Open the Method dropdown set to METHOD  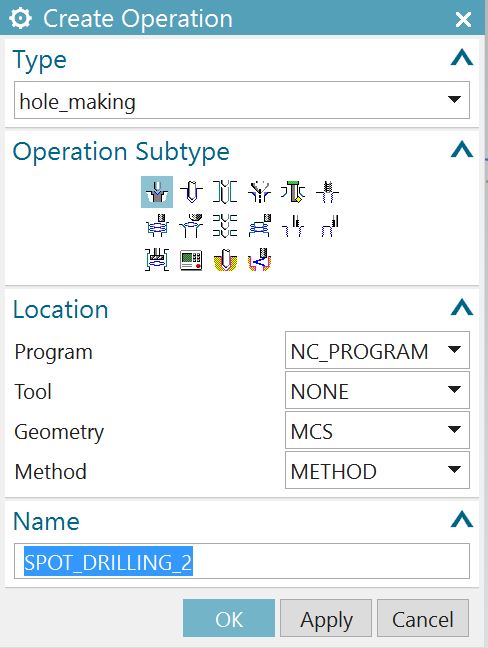point(377,470)
